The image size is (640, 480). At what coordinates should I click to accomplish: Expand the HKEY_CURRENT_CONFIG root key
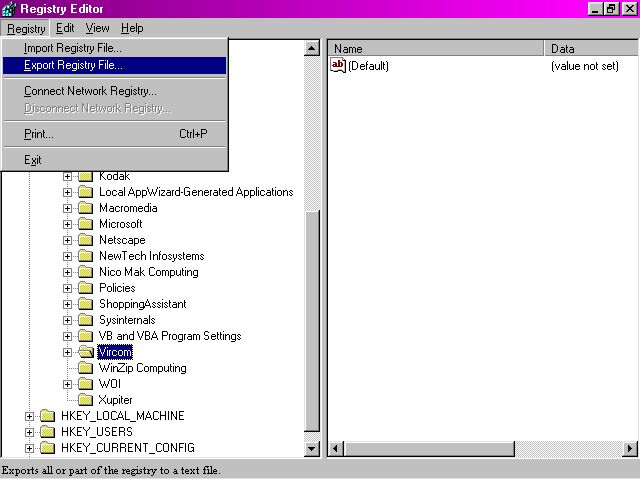click(x=29, y=448)
